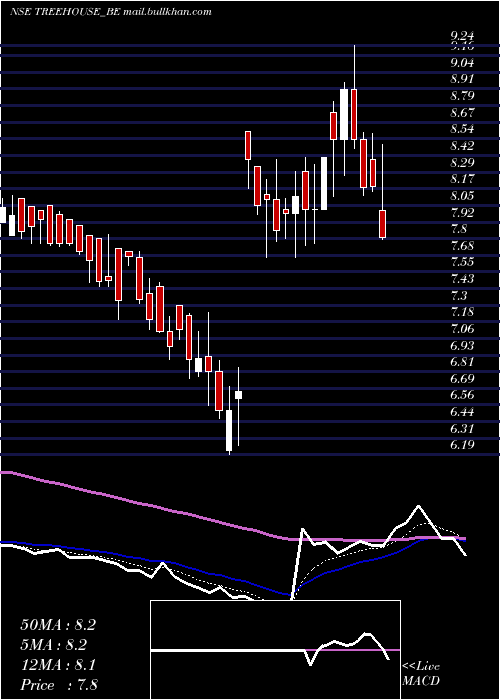Select the 8.91 price axis label
This screenshot has height=700, width=500.
click(x=462, y=79)
